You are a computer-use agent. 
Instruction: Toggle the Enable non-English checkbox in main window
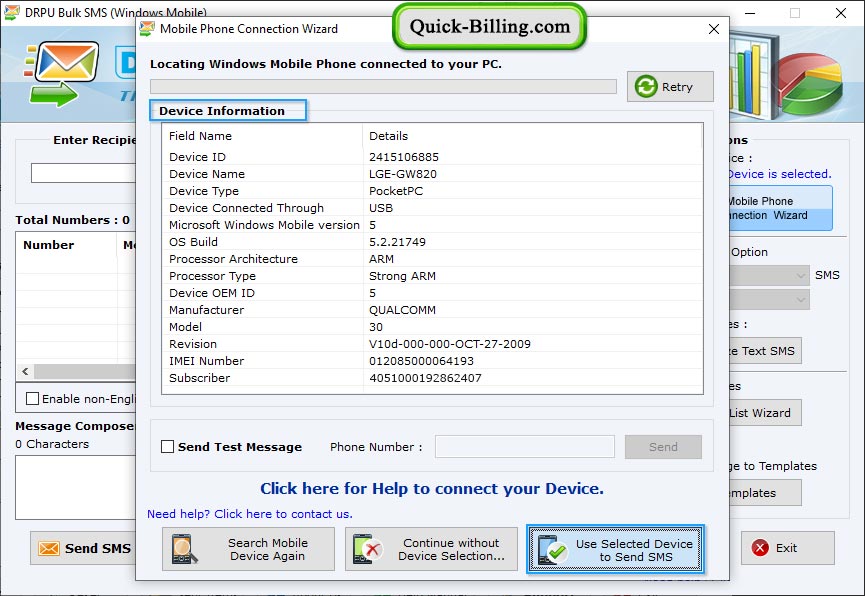(33, 398)
